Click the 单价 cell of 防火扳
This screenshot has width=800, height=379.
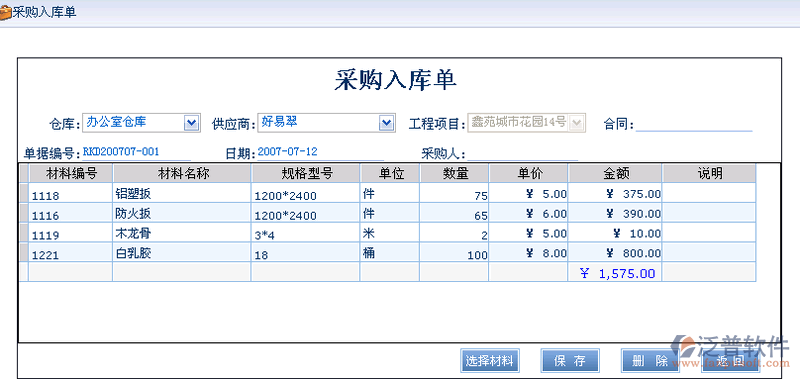pyautogui.click(x=529, y=213)
